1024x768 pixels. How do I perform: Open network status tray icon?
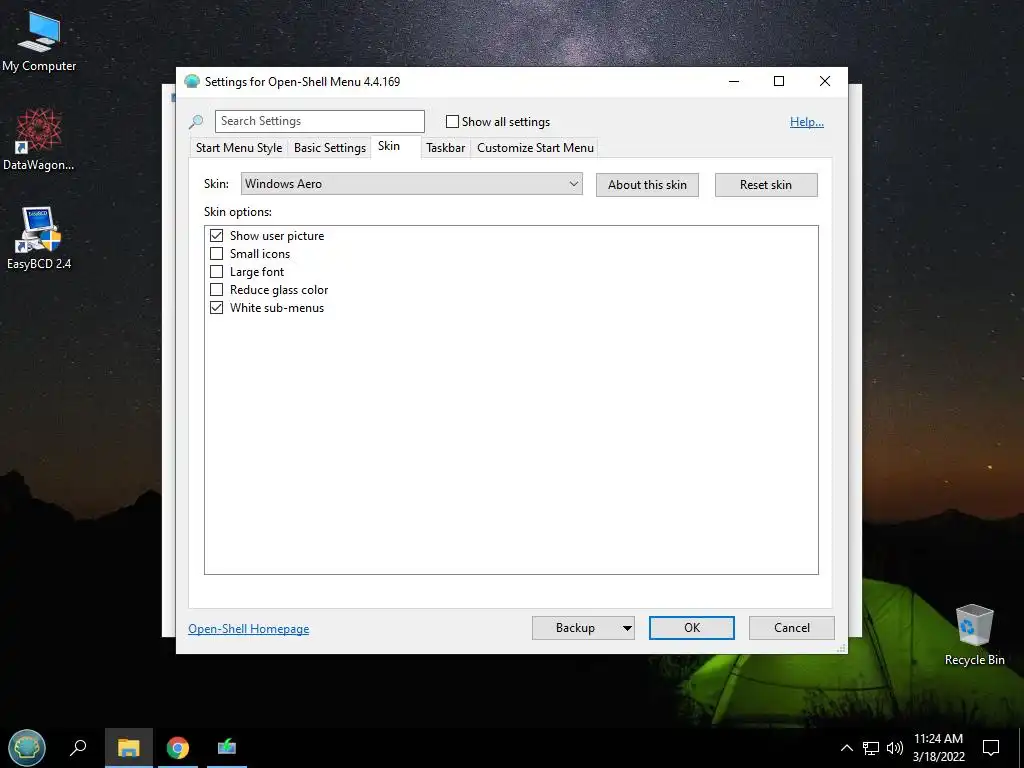point(871,748)
